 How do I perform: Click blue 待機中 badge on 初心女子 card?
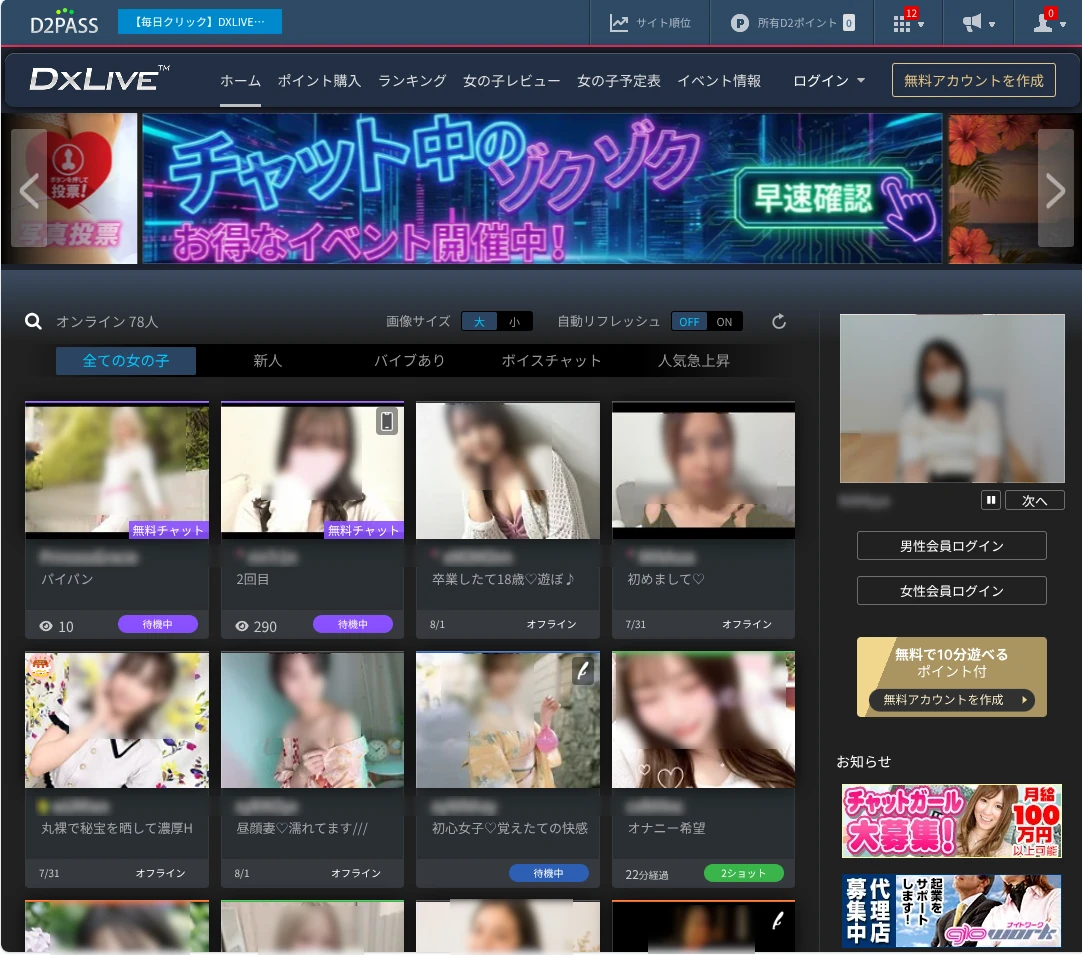click(549, 873)
